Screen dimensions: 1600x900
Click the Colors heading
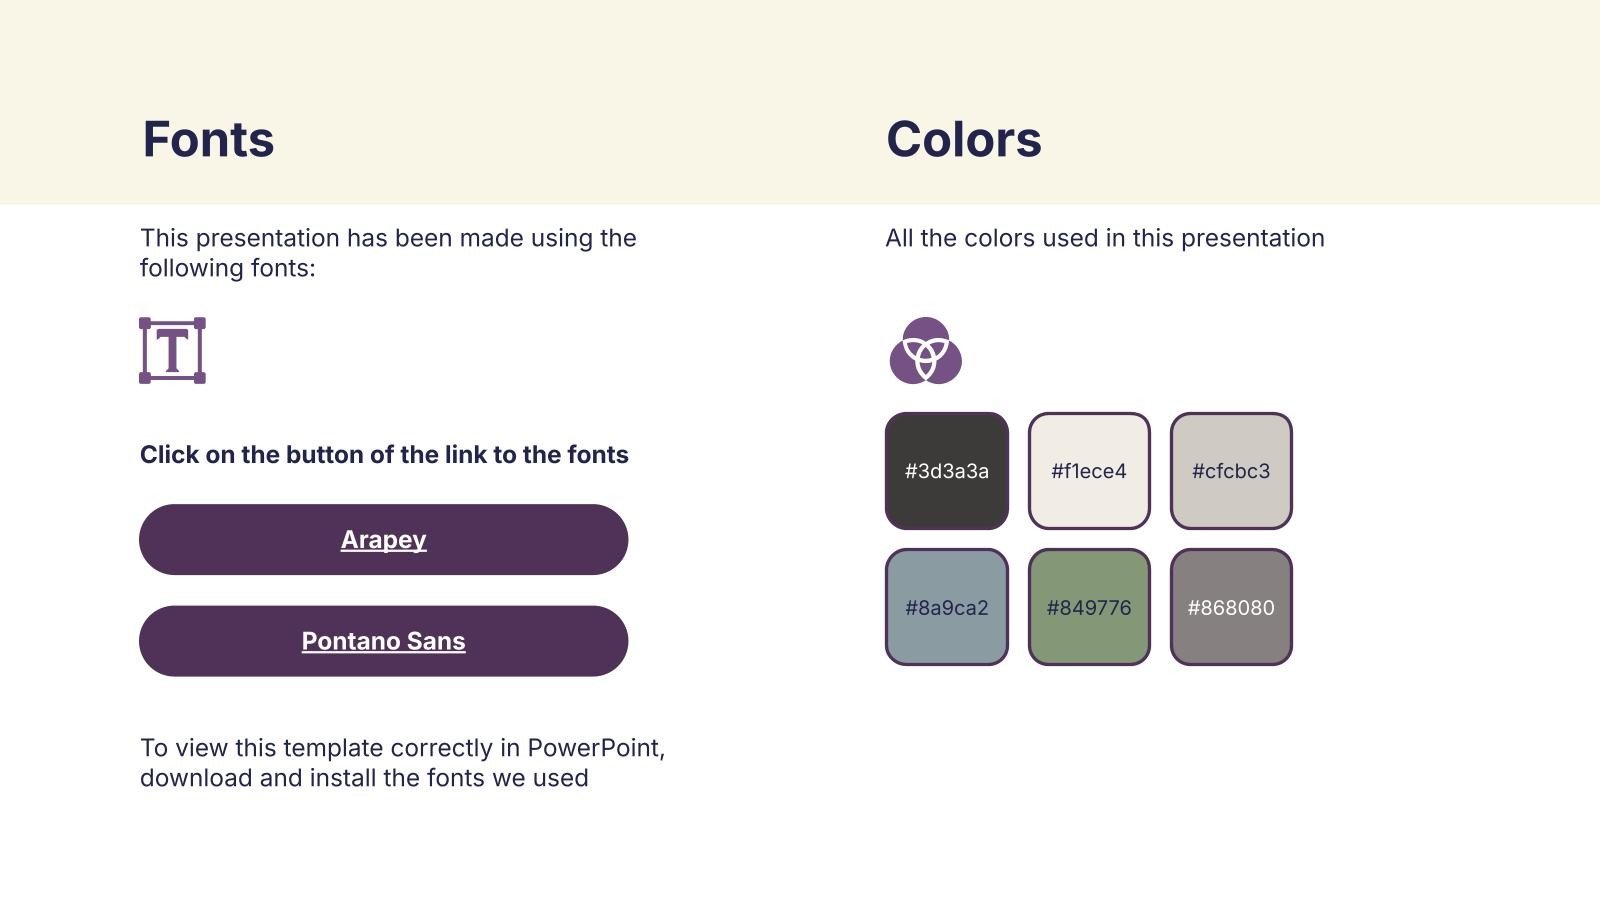(963, 139)
